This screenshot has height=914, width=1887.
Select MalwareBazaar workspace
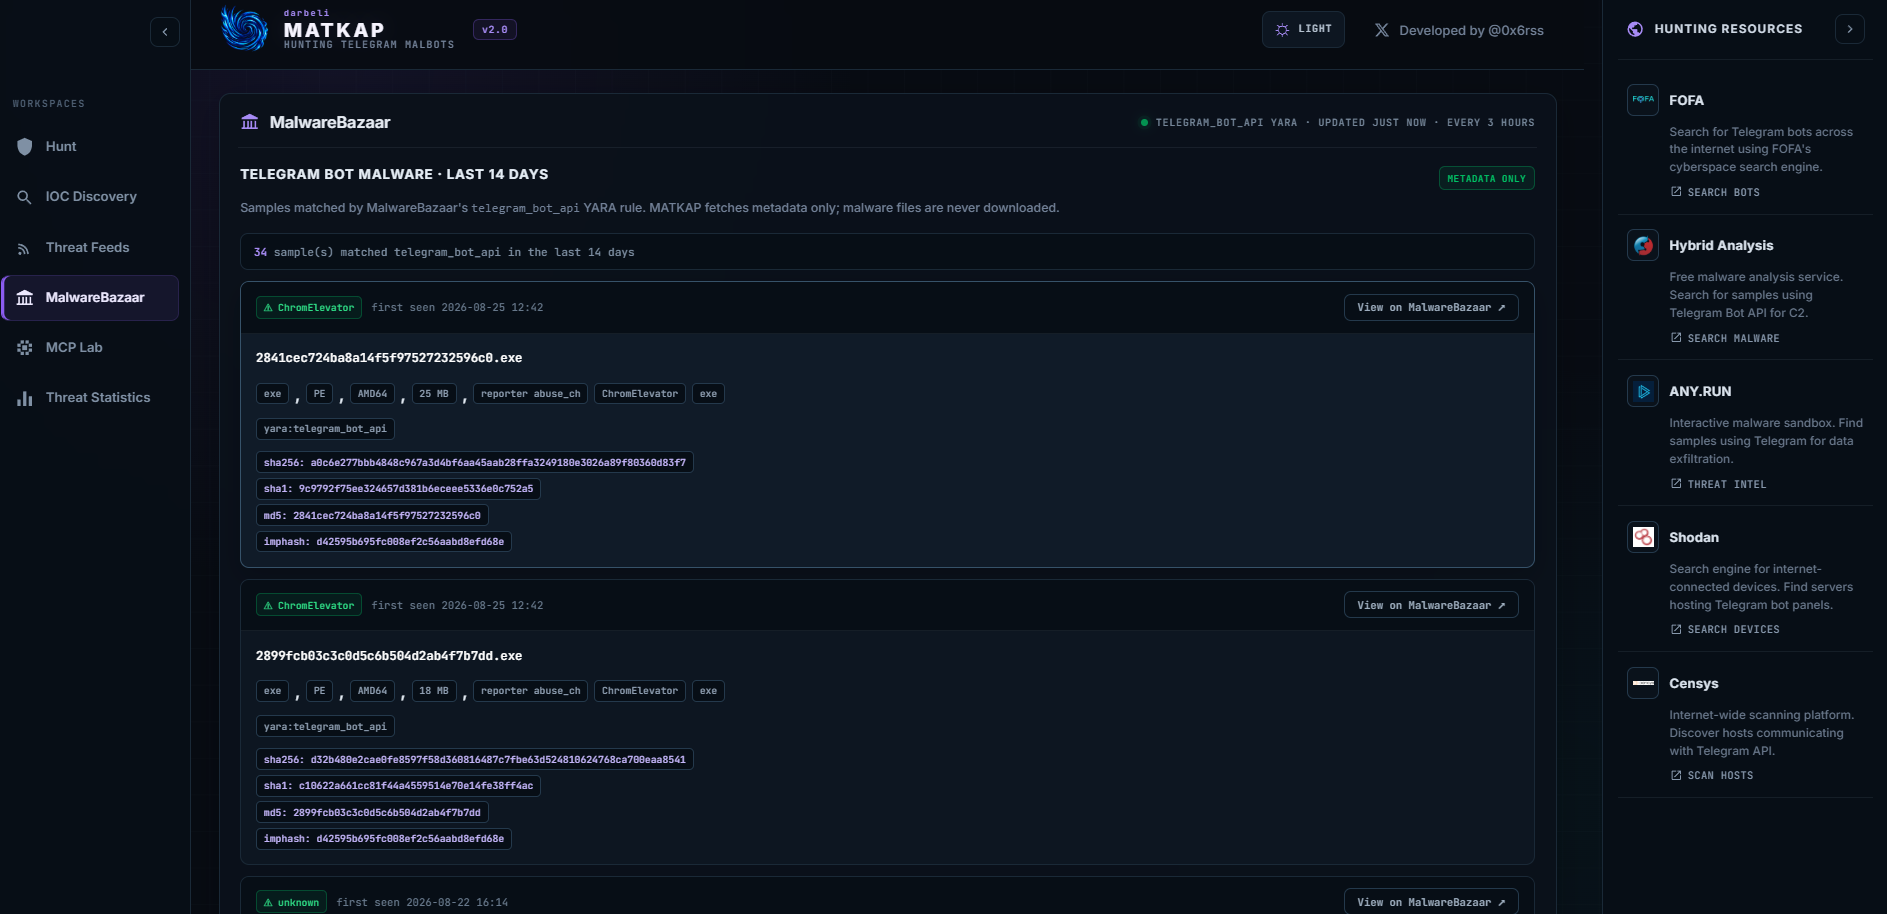coord(90,298)
